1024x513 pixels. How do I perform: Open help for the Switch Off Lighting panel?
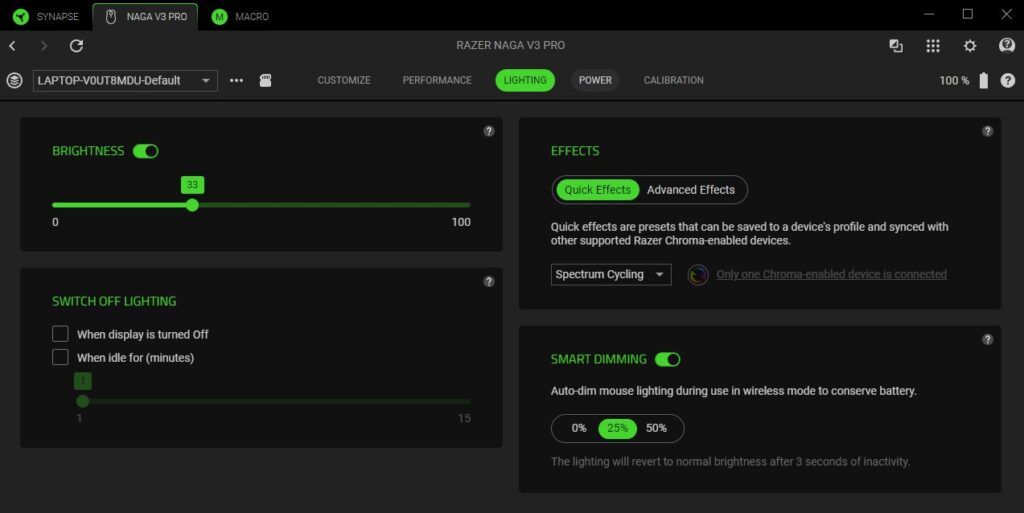click(x=488, y=281)
